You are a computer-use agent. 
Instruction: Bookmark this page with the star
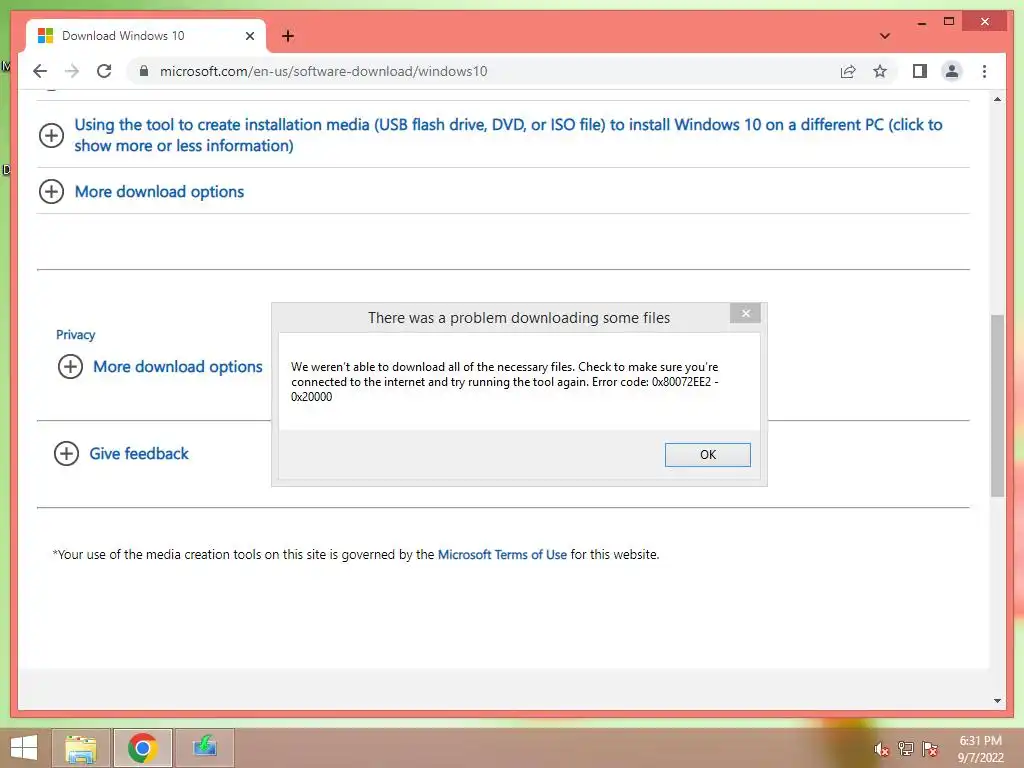pos(880,71)
